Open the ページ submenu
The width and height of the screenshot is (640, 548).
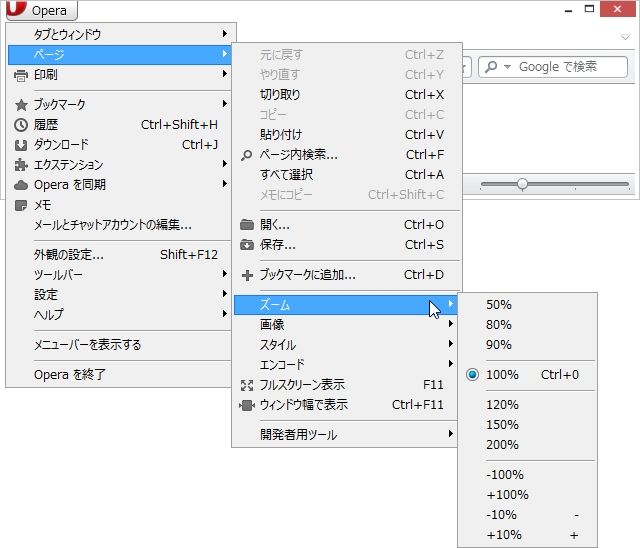120,54
